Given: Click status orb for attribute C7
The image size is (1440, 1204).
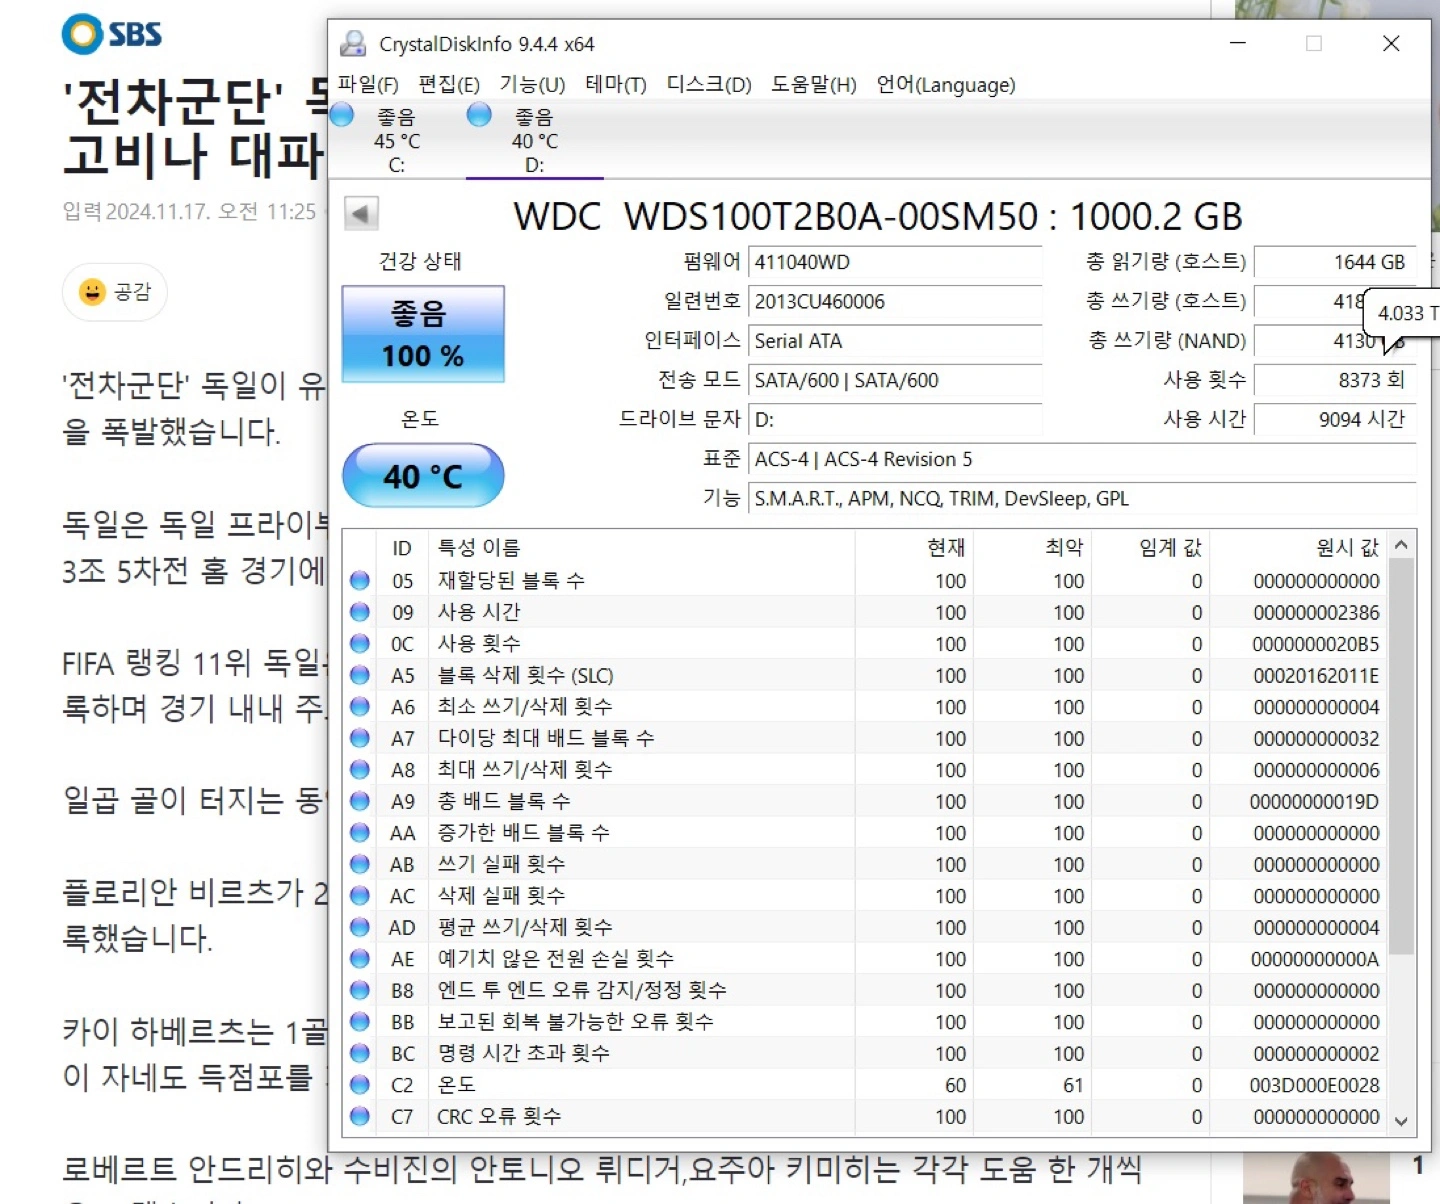Looking at the screenshot, I should [360, 1116].
